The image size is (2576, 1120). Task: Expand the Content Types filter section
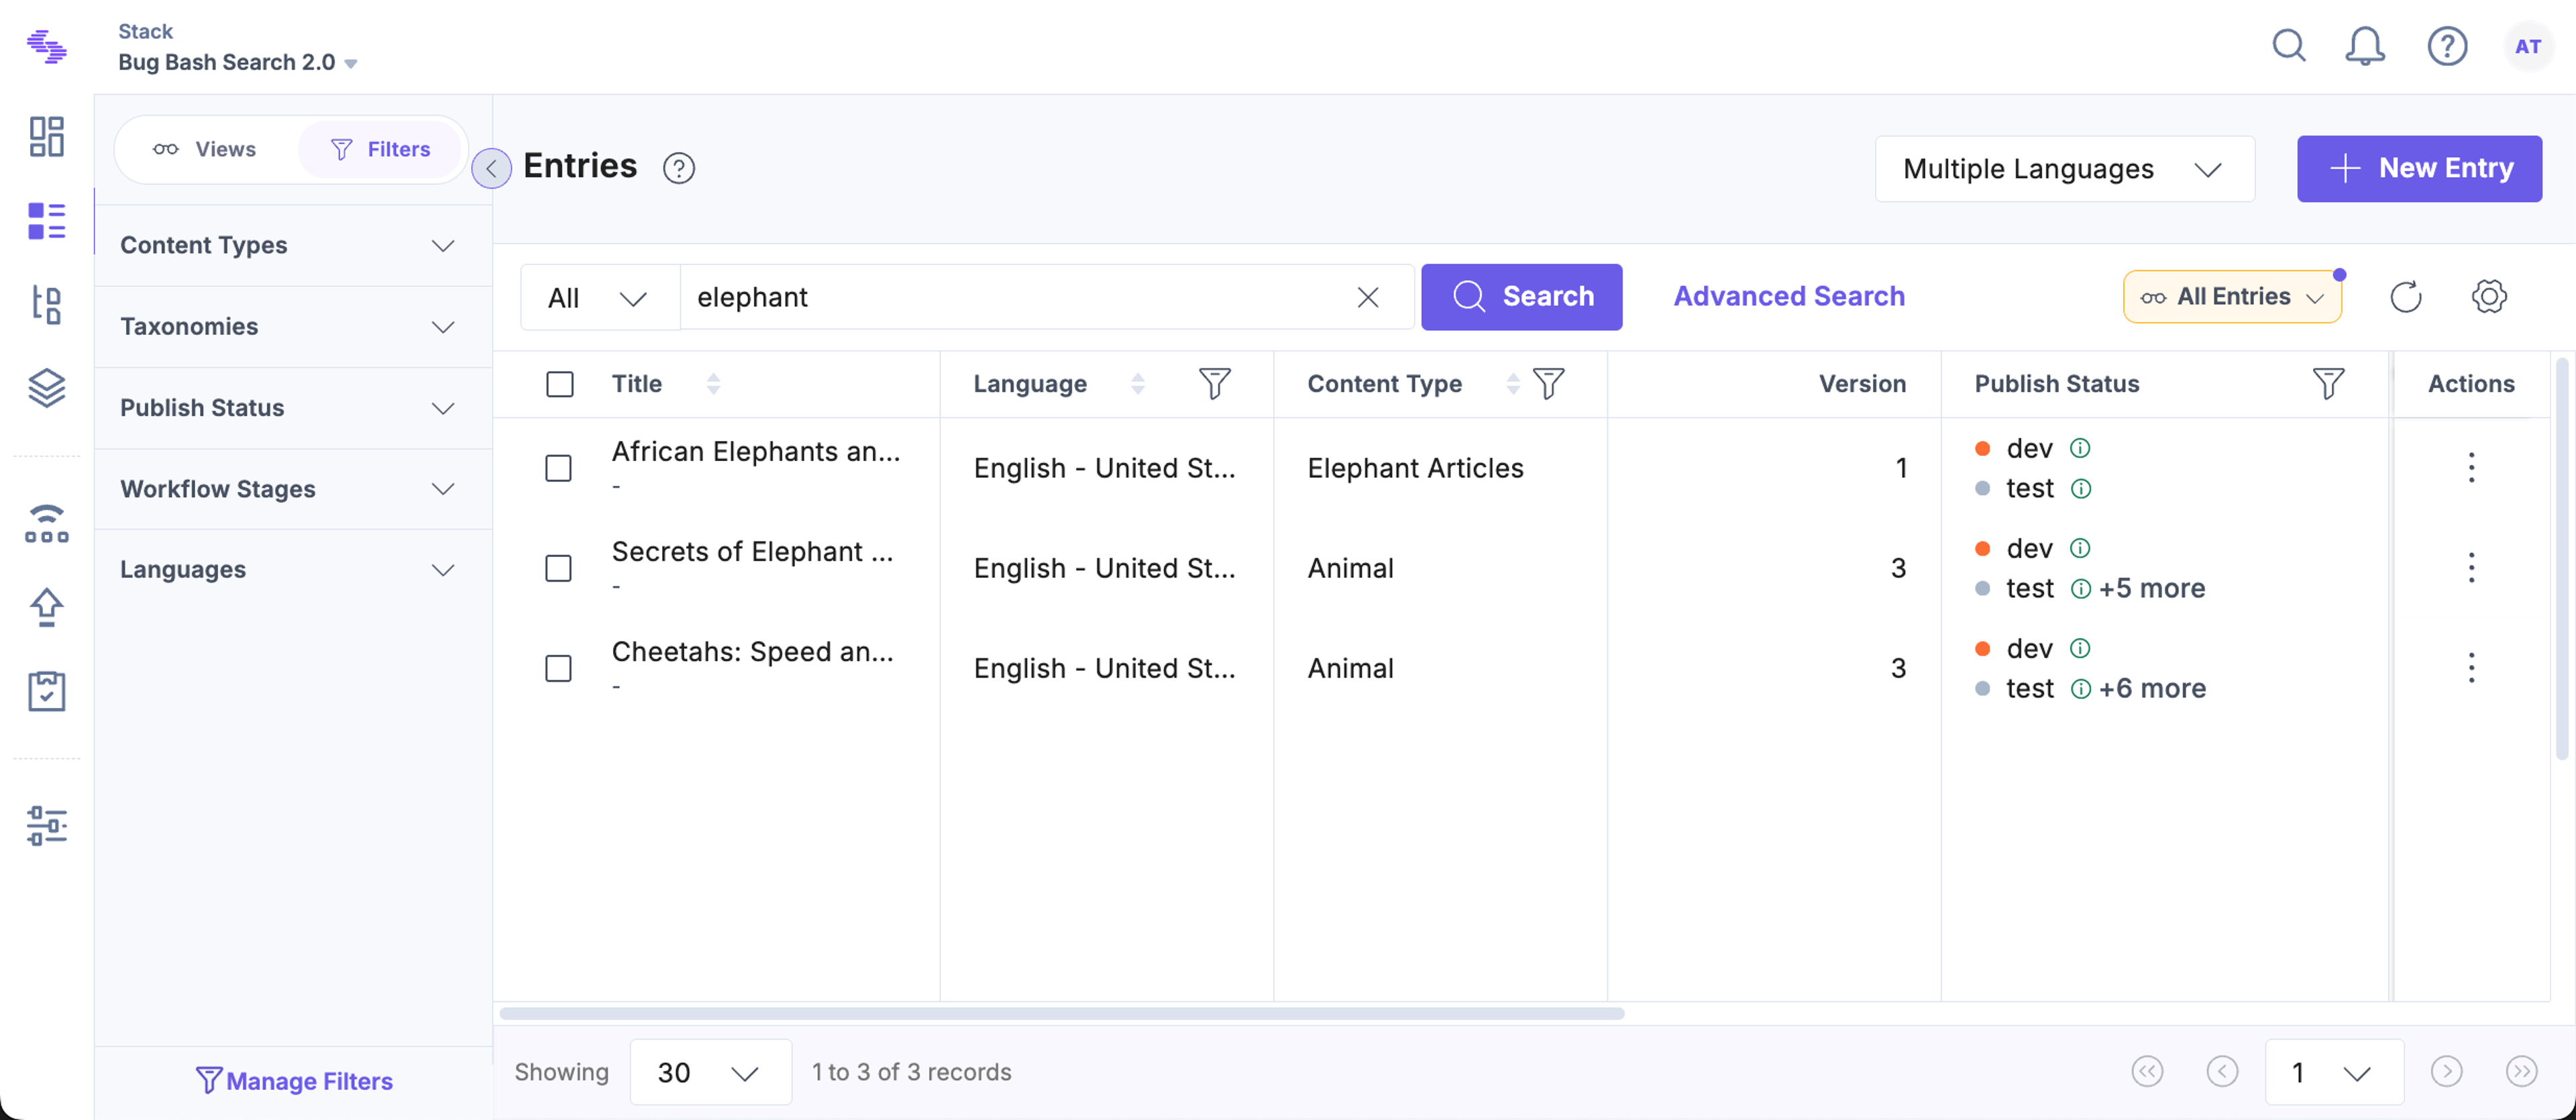tap(288, 246)
